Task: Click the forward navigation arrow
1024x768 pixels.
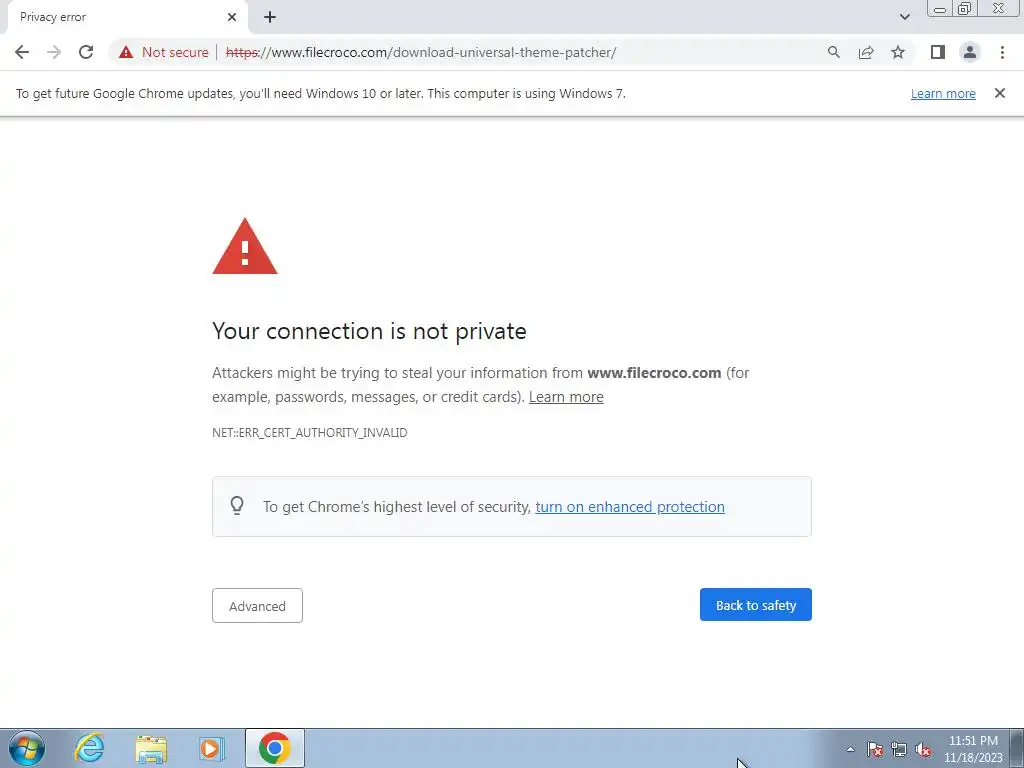Action: coord(54,52)
